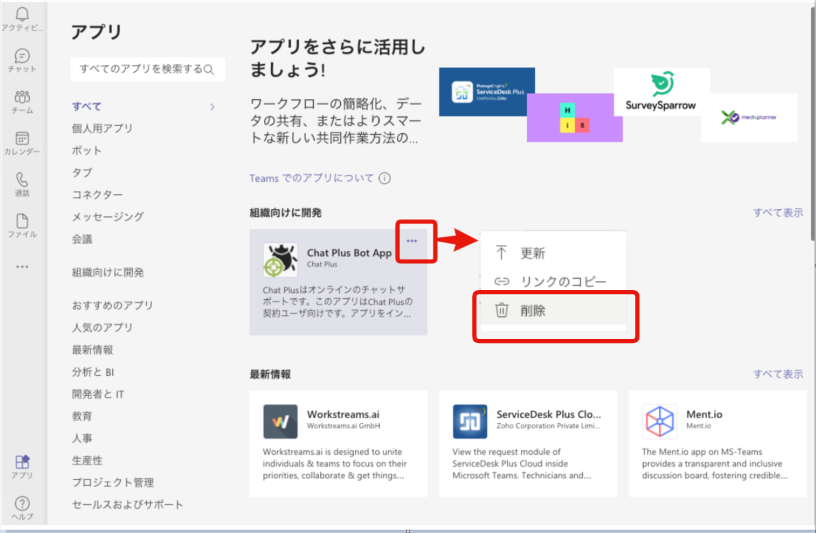
Task: Open the Workstreams.ai app card
Action: coord(337,443)
